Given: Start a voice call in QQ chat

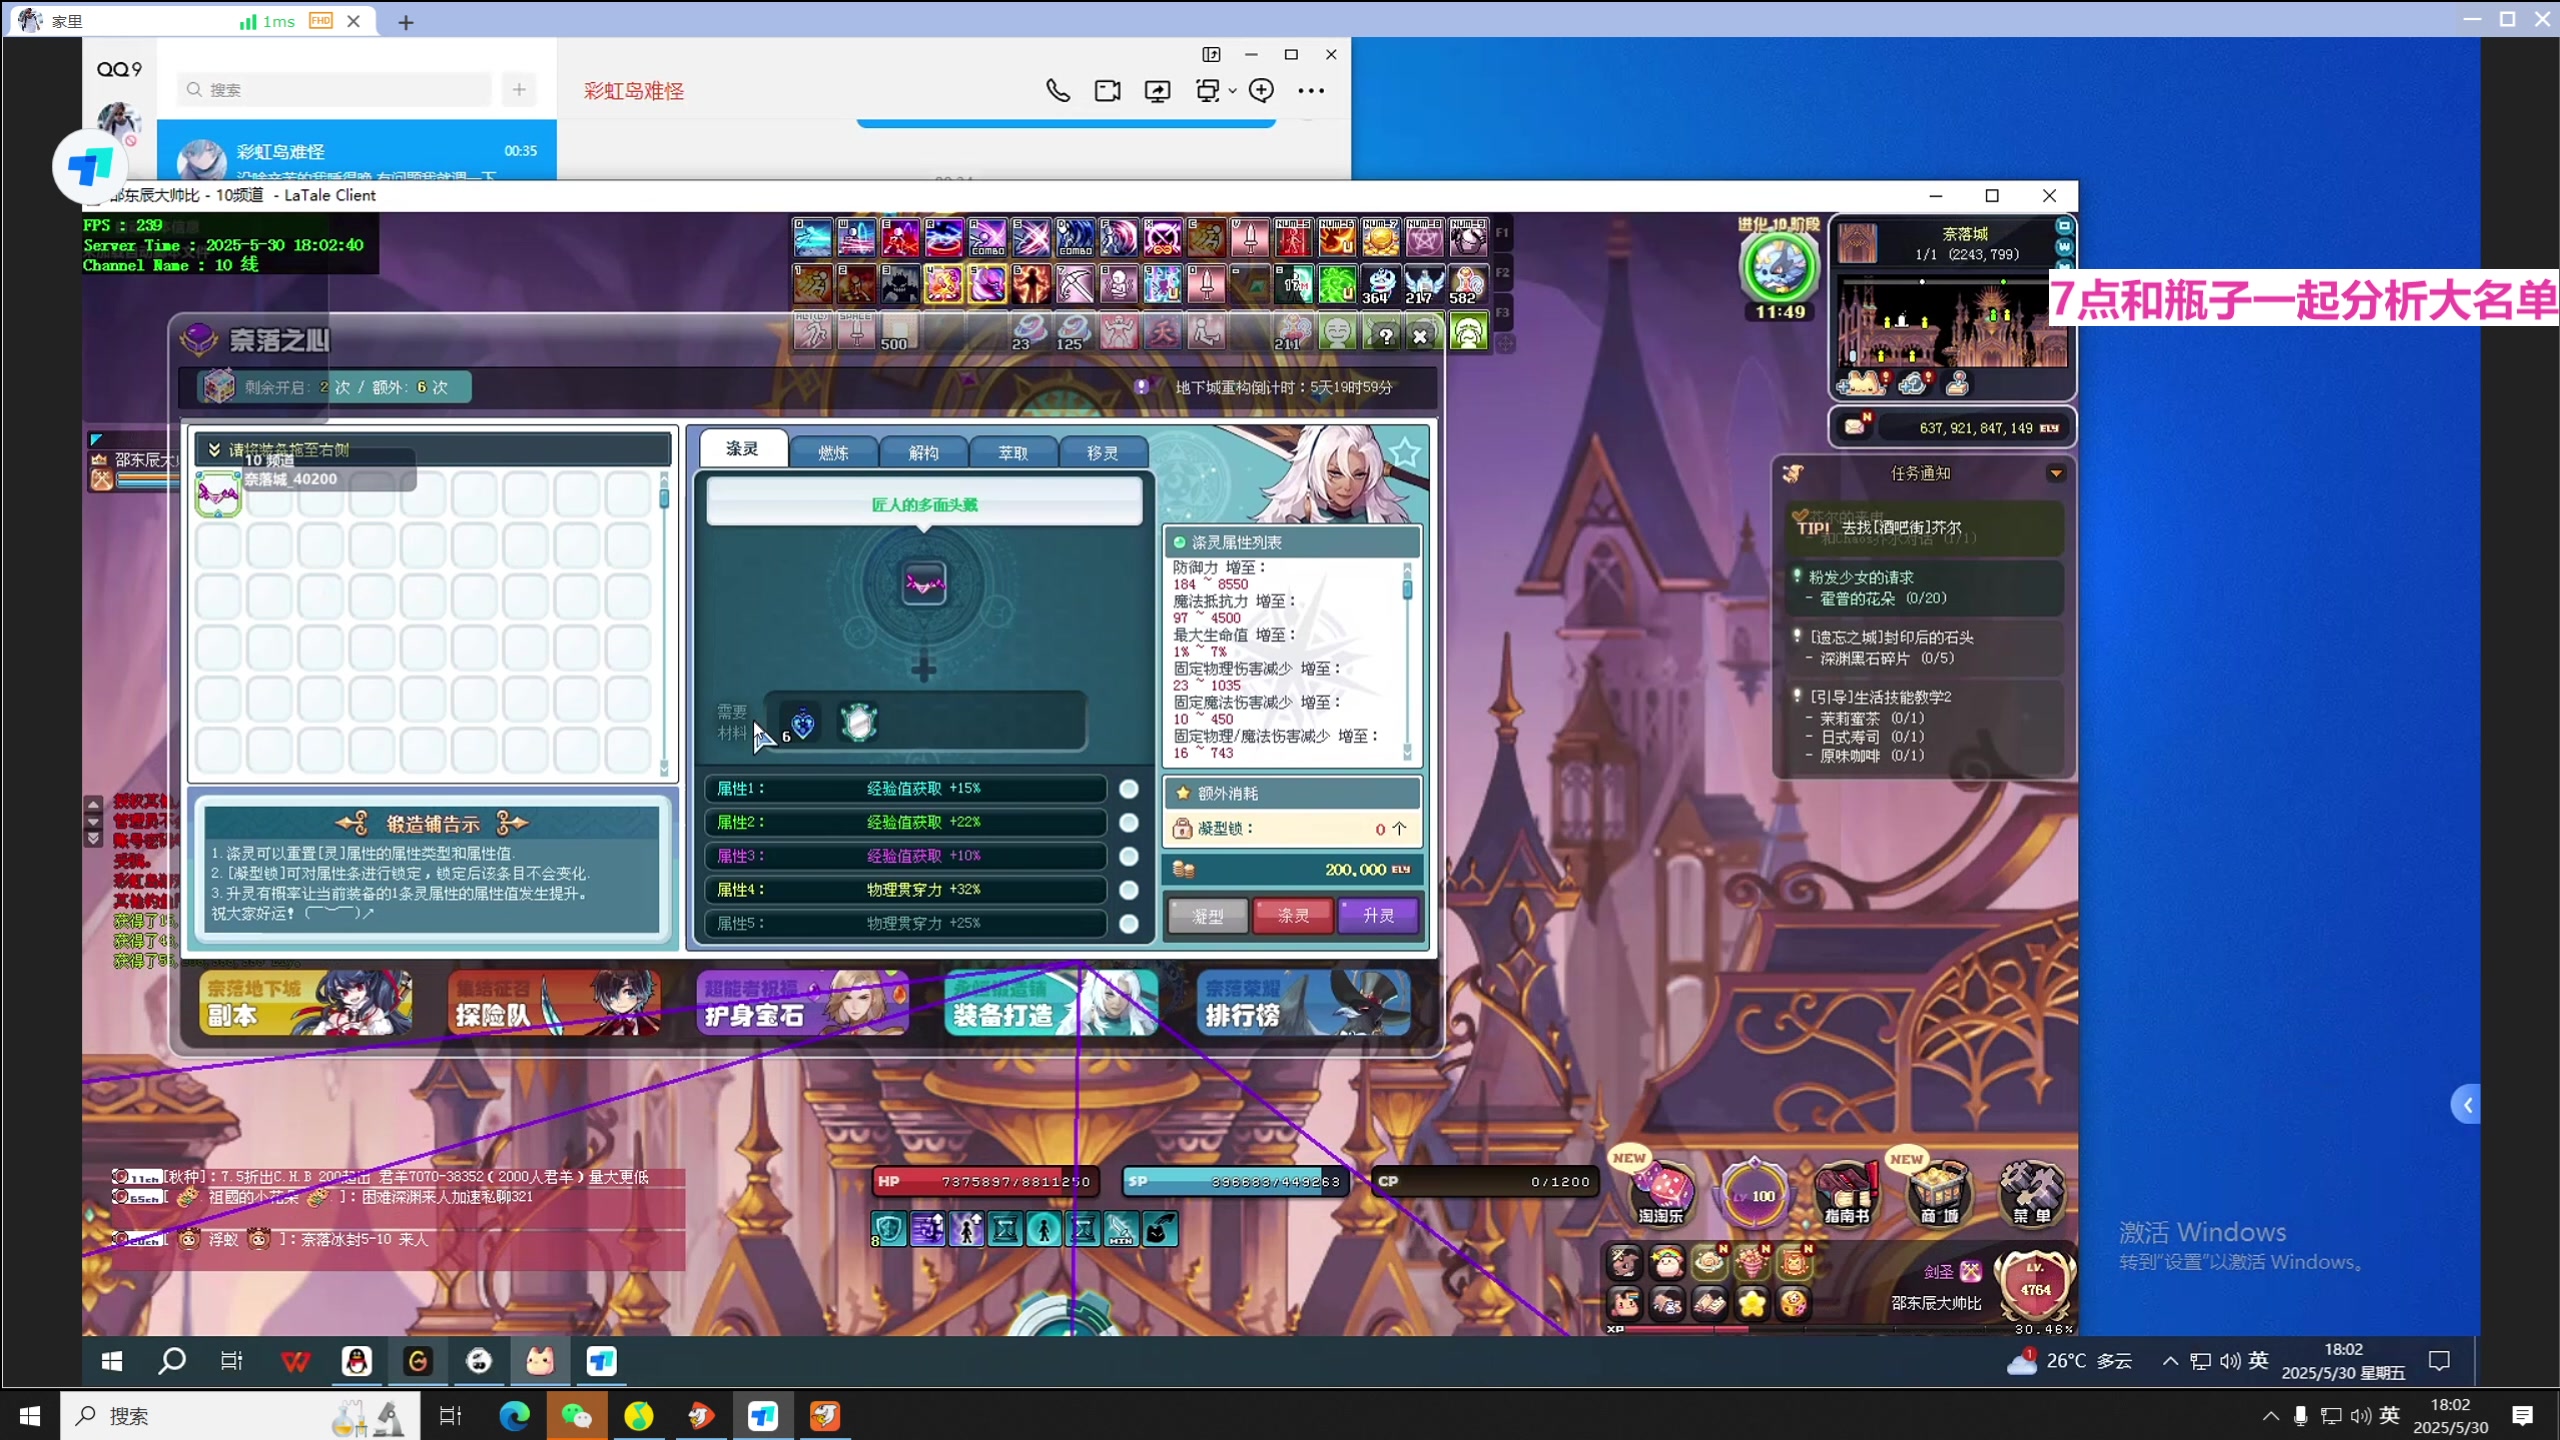Looking at the screenshot, I should coord(1058,91).
